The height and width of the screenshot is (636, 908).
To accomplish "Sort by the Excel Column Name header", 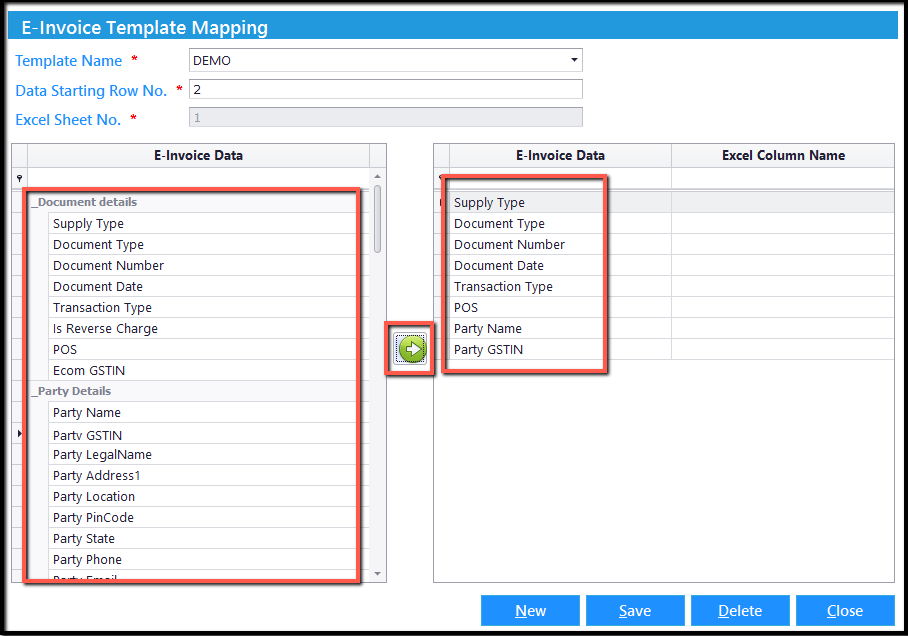I will tap(782, 154).
